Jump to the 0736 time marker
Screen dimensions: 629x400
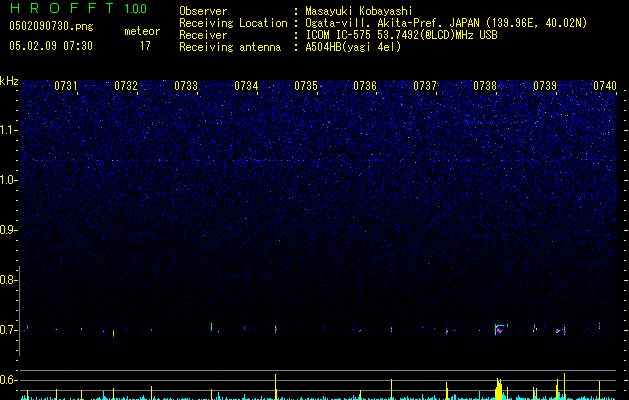point(365,86)
